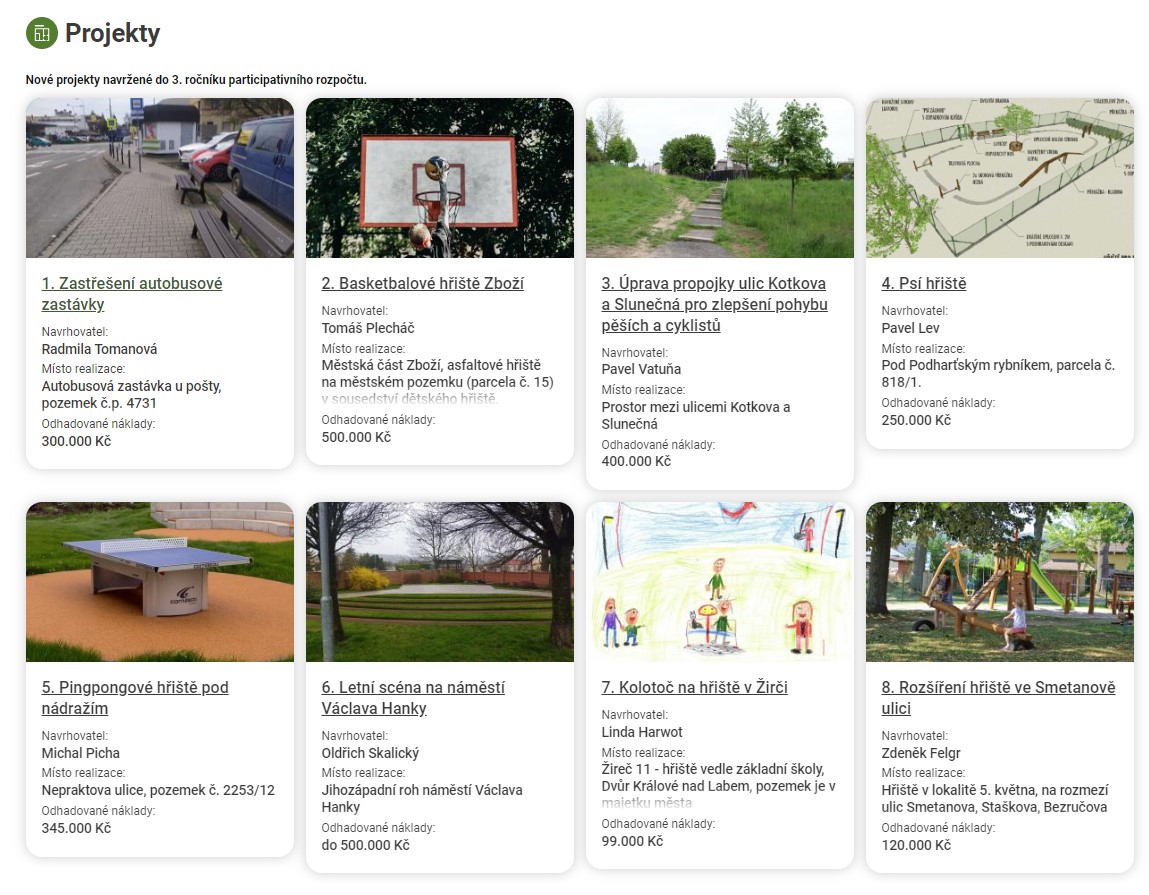Click the summer stage amphitheater photo
This screenshot has width=1149, height=895.
[x=440, y=581]
